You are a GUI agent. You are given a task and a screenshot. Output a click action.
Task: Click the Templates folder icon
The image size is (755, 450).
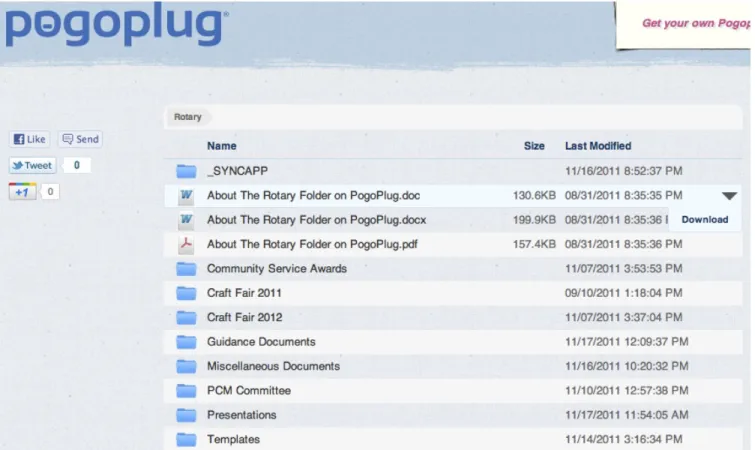[x=186, y=439]
